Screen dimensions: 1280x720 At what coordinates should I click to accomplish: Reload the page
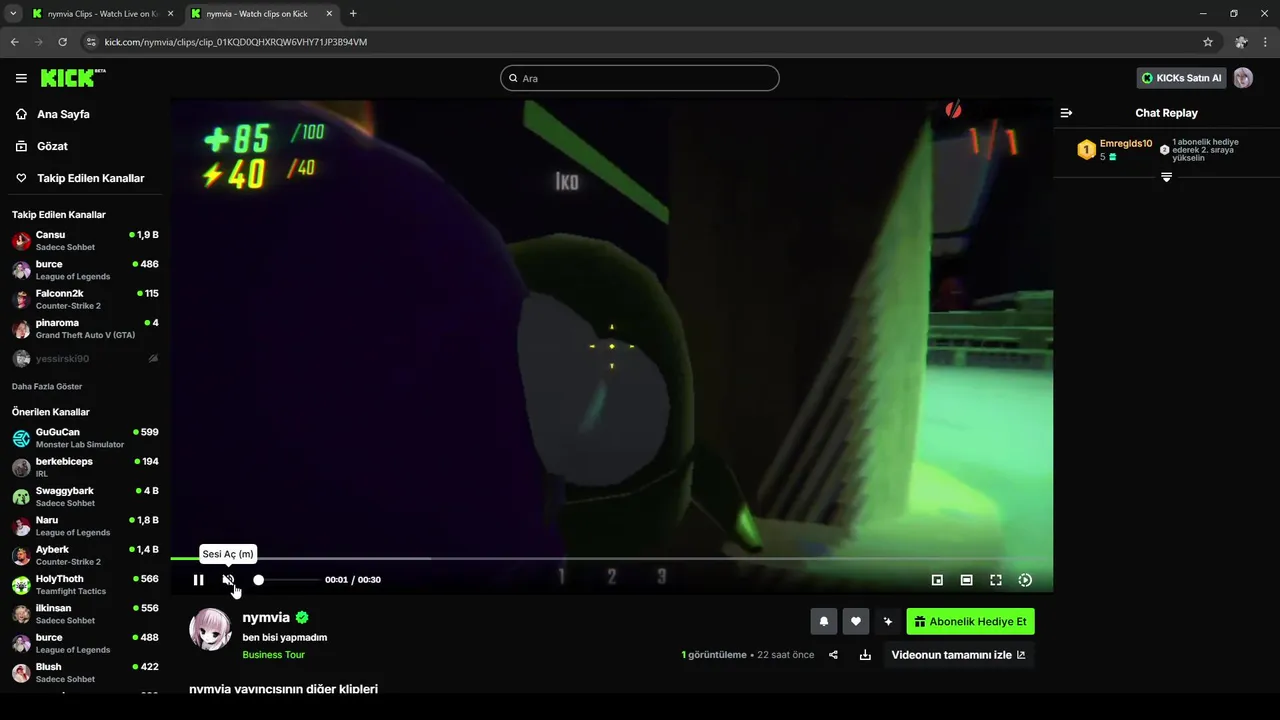[x=62, y=42]
